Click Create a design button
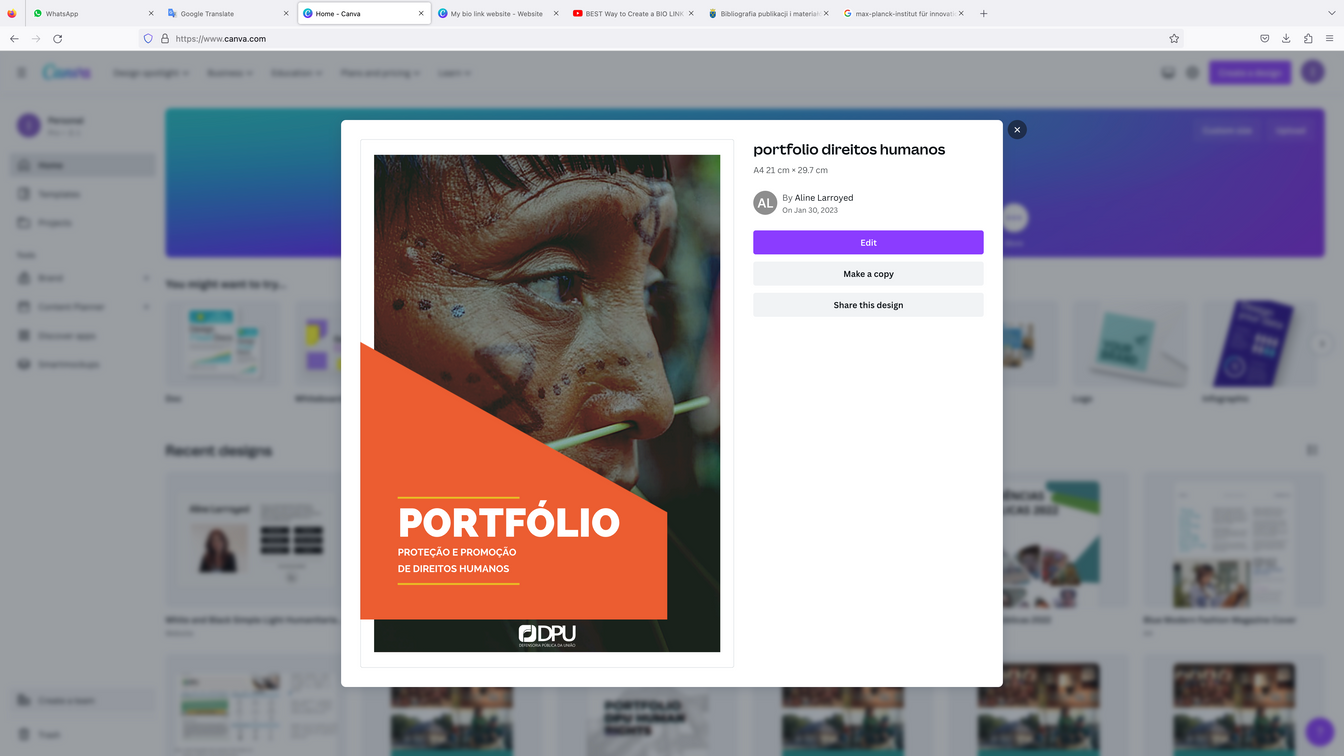This screenshot has height=756, width=1344. [x=1250, y=73]
